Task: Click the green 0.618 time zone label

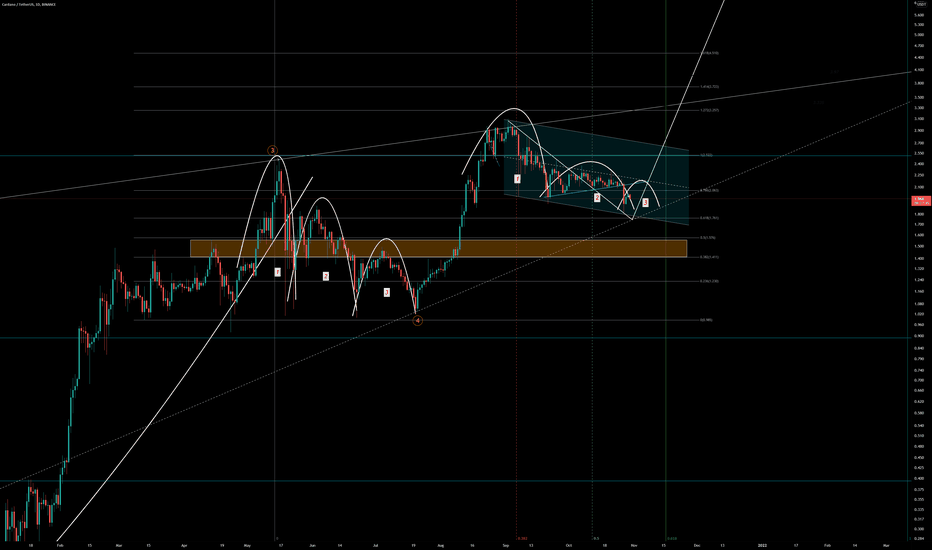Action: point(672,539)
